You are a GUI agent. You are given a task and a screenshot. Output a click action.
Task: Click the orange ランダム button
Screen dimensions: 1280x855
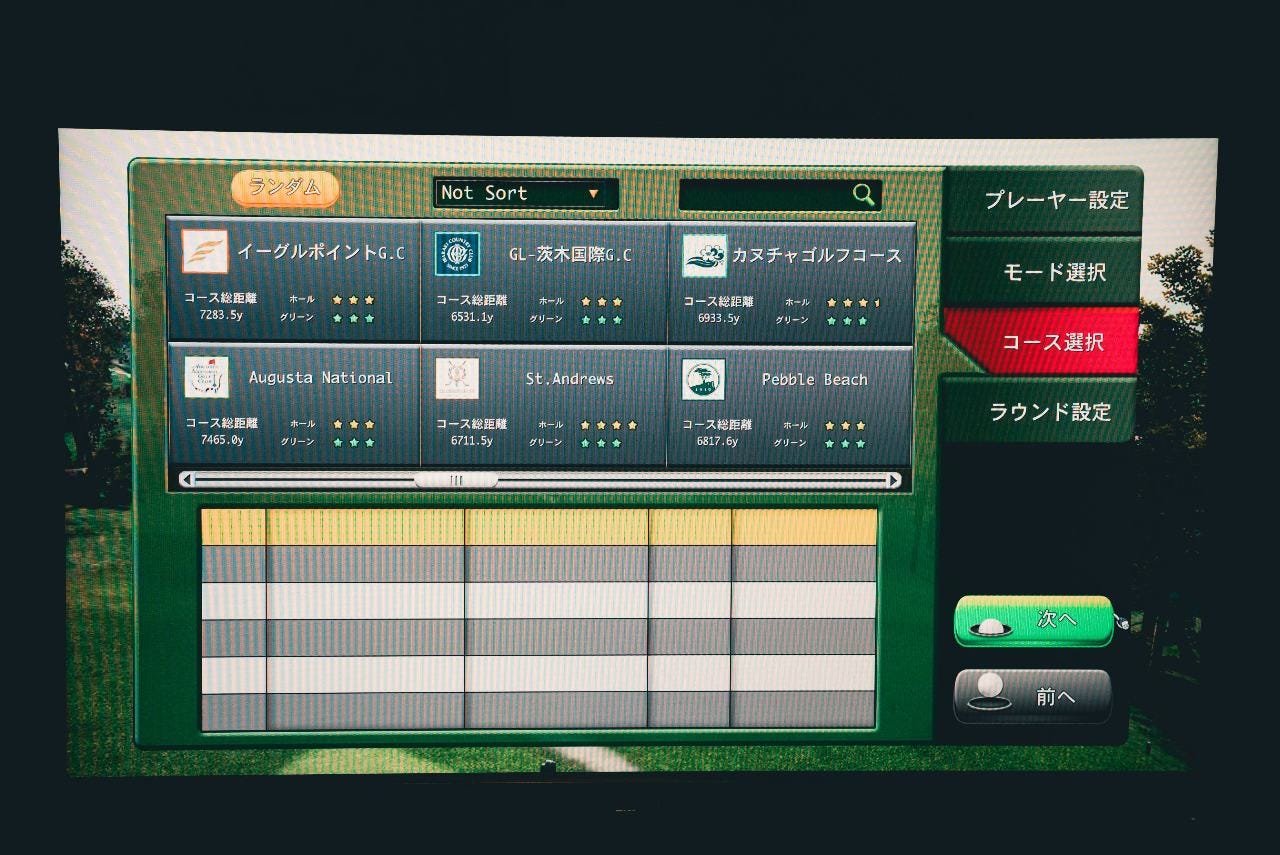coord(285,188)
